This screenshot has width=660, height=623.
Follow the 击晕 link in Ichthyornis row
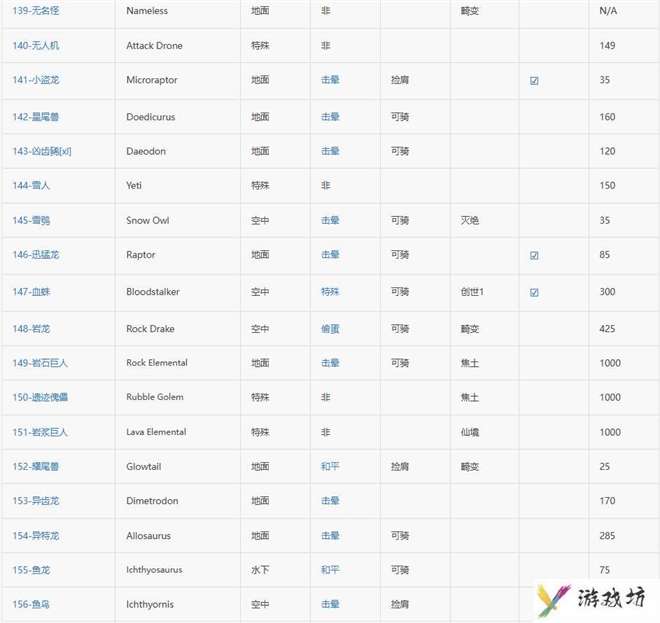330,604
